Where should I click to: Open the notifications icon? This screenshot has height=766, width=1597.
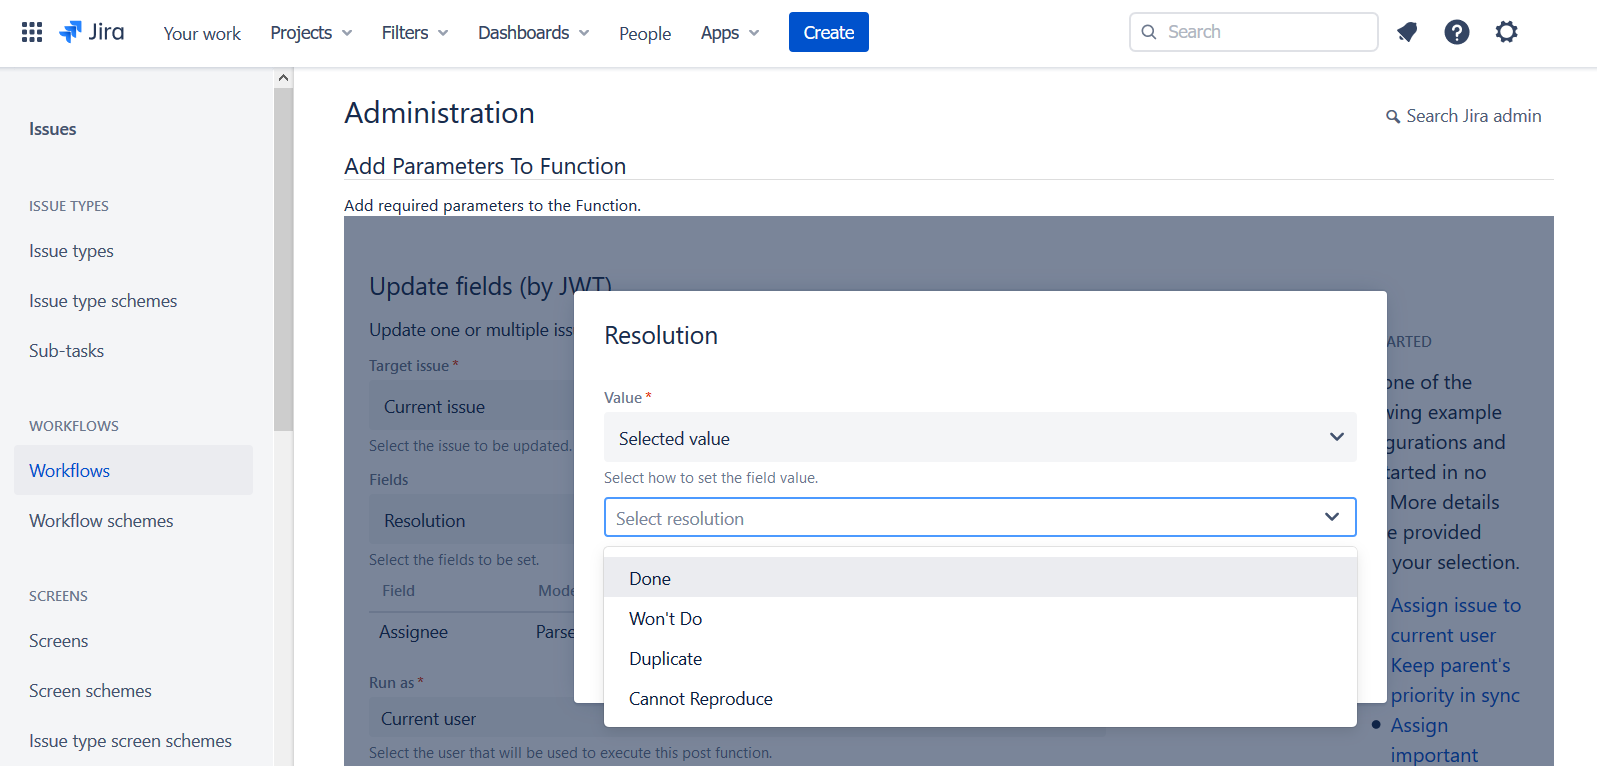(1407, 32)
